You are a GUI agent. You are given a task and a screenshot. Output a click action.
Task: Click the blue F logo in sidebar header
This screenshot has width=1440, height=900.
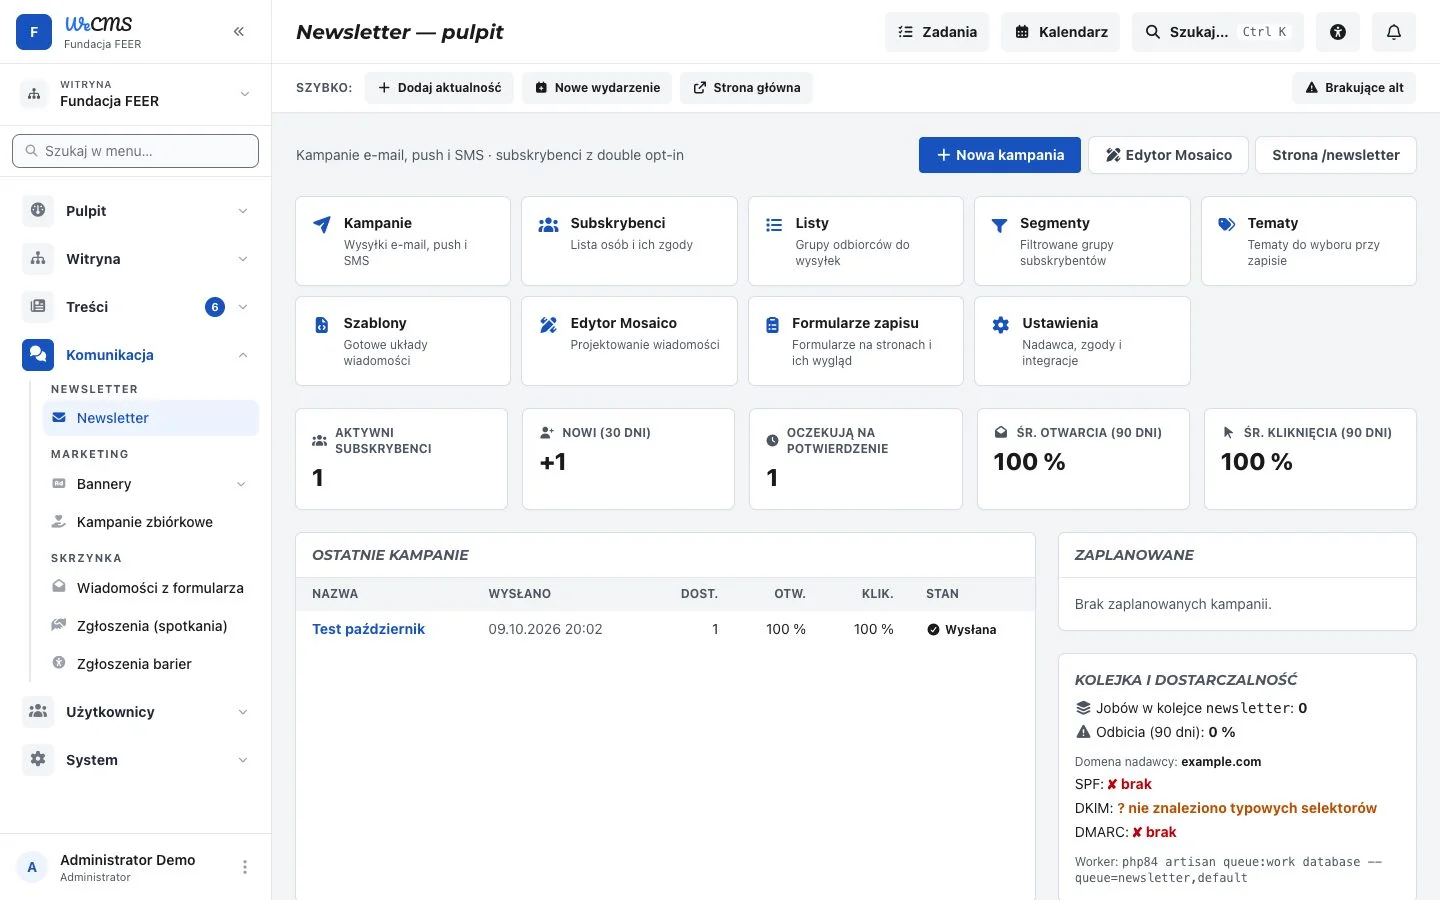[34, 32]
